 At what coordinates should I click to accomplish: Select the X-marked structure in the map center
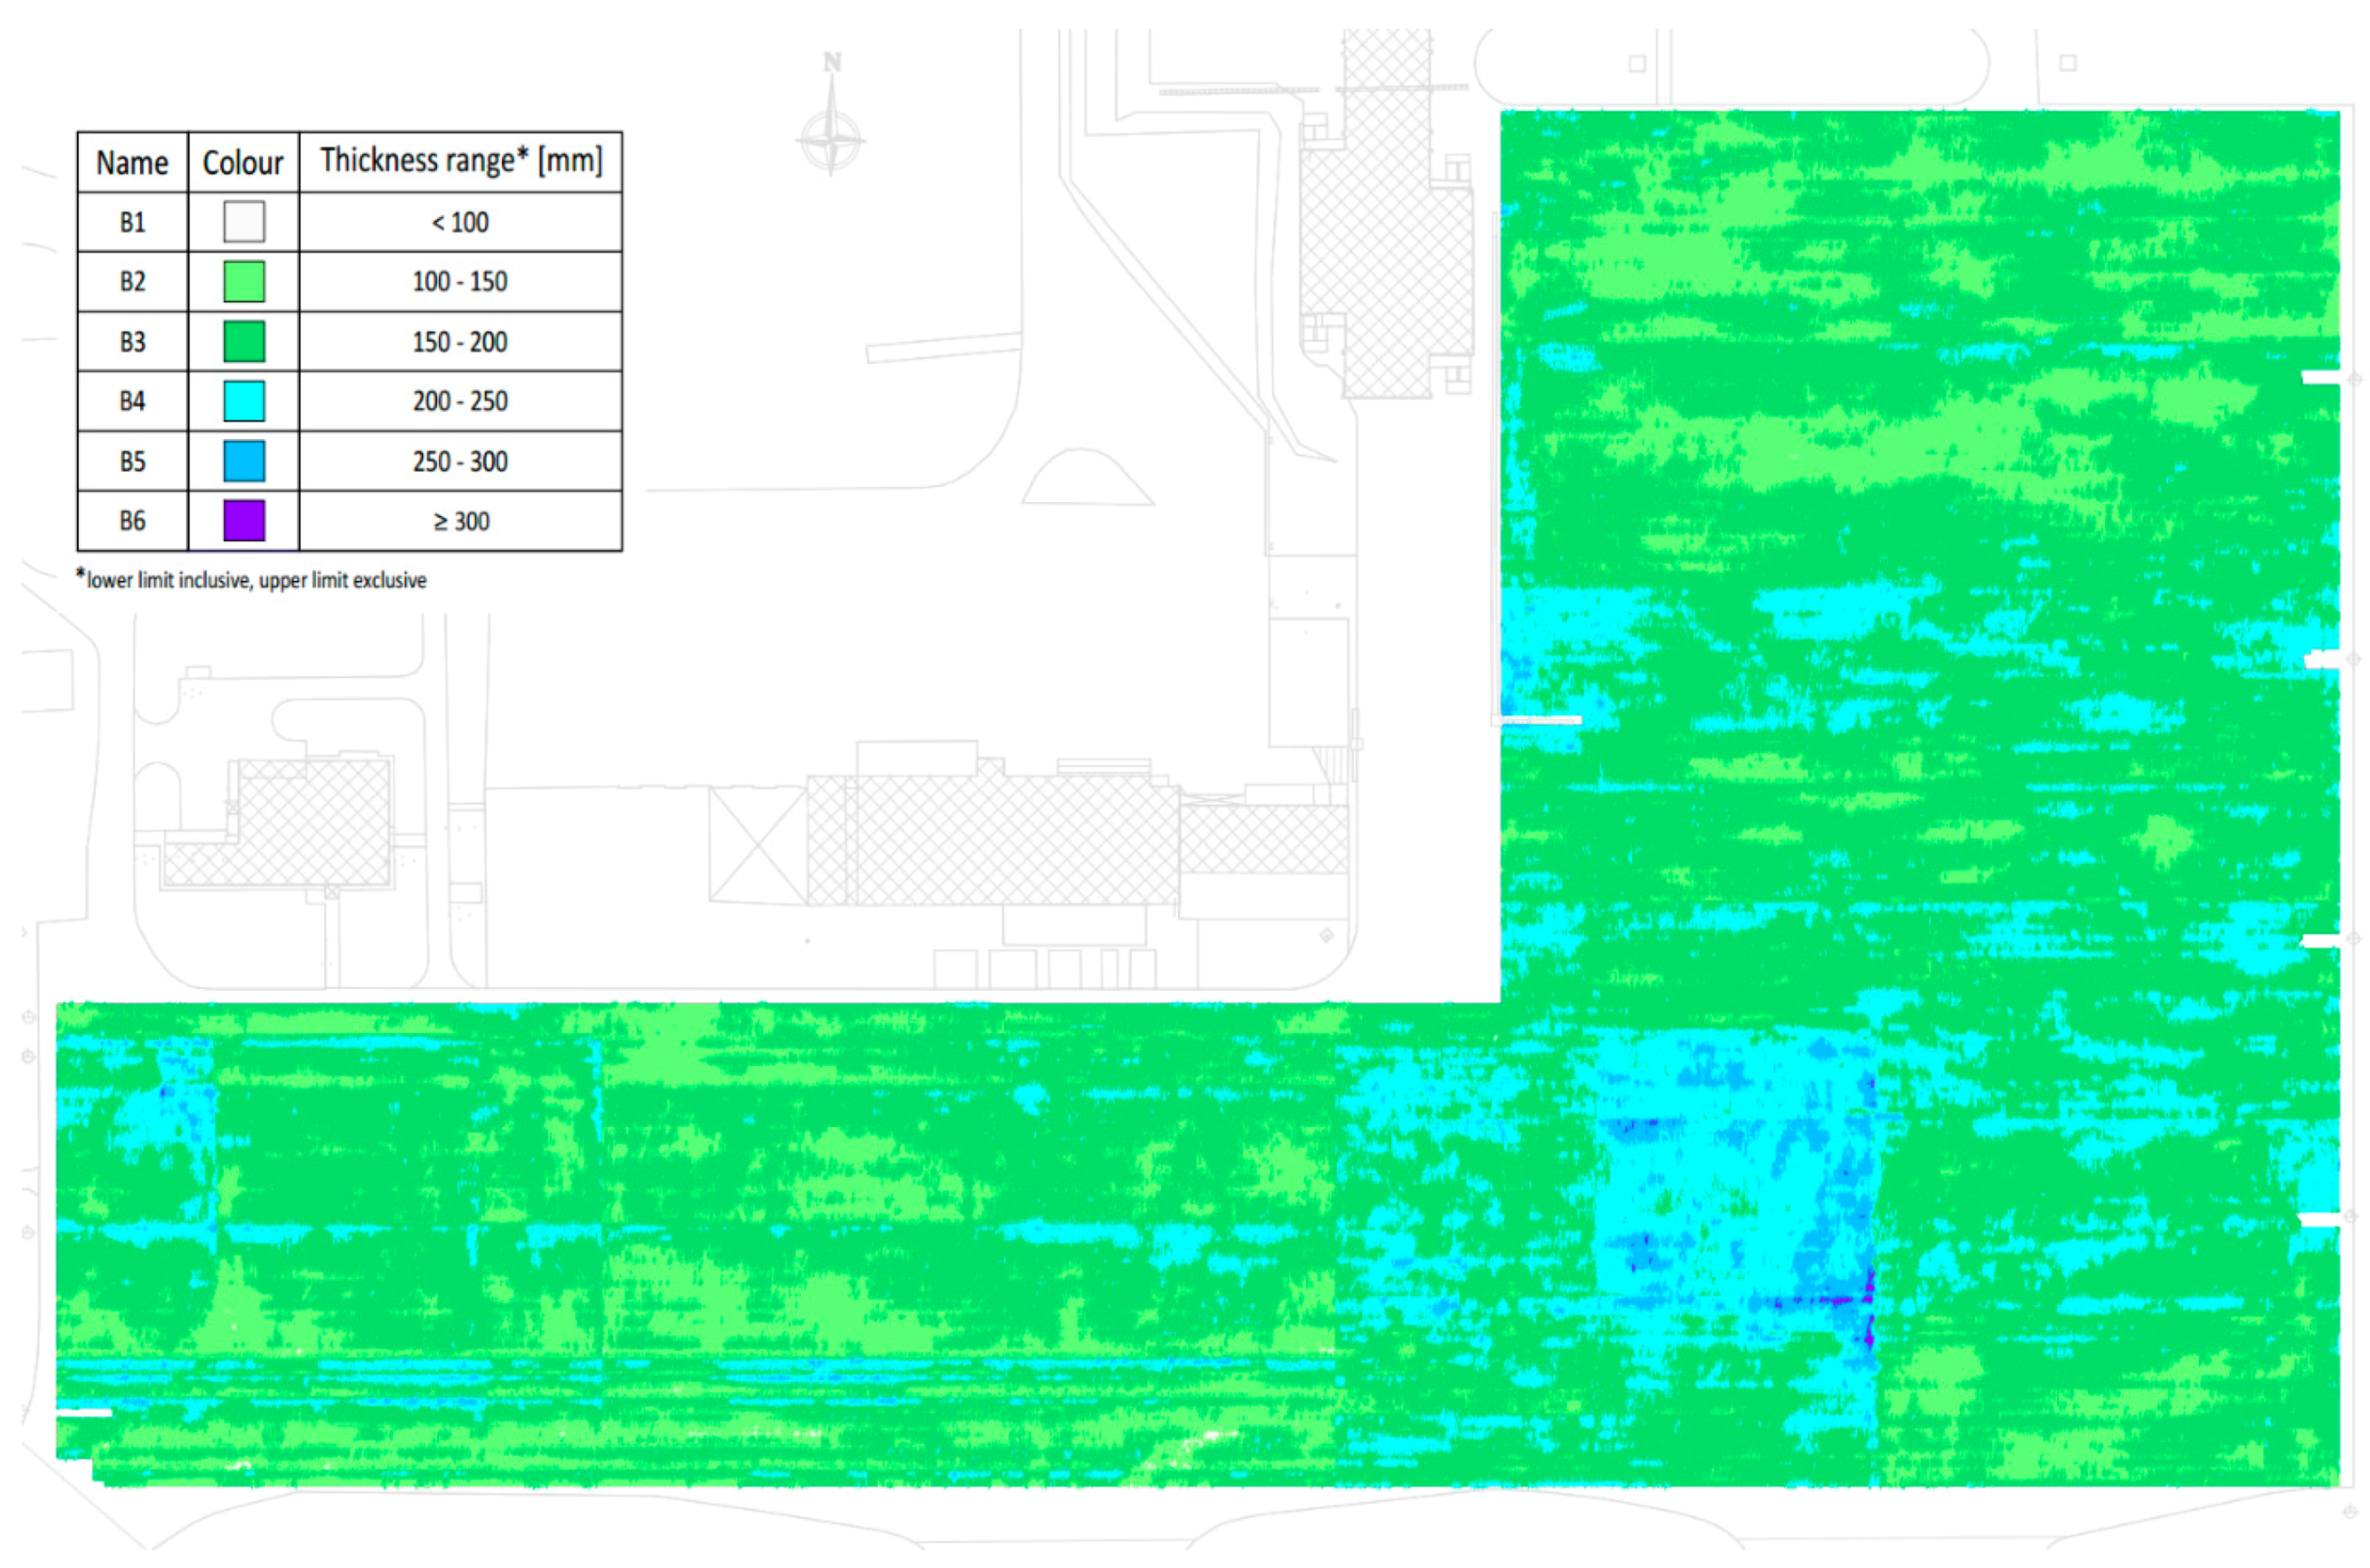(x=760, y=845)
